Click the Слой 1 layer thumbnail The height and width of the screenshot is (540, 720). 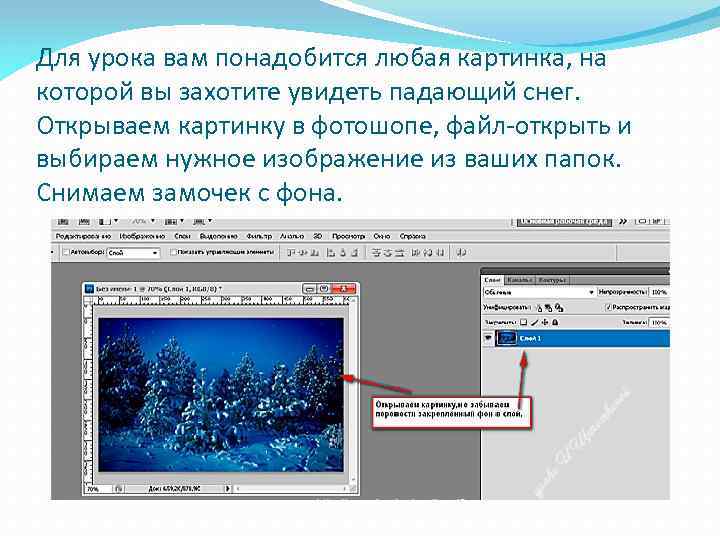[507, 338]
